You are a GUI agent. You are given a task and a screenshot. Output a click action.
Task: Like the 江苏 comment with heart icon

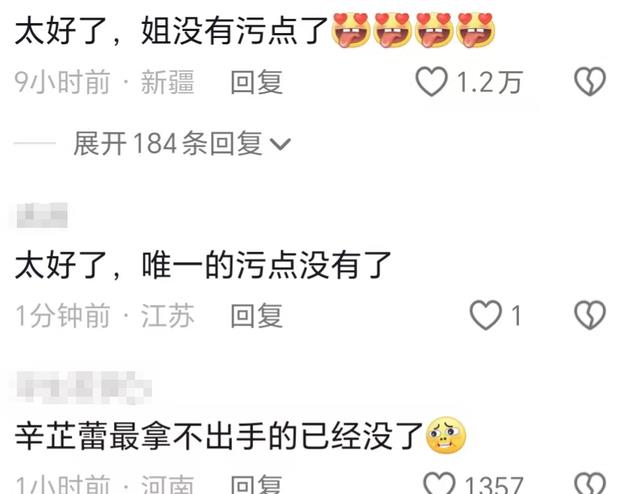coord(485,315)
